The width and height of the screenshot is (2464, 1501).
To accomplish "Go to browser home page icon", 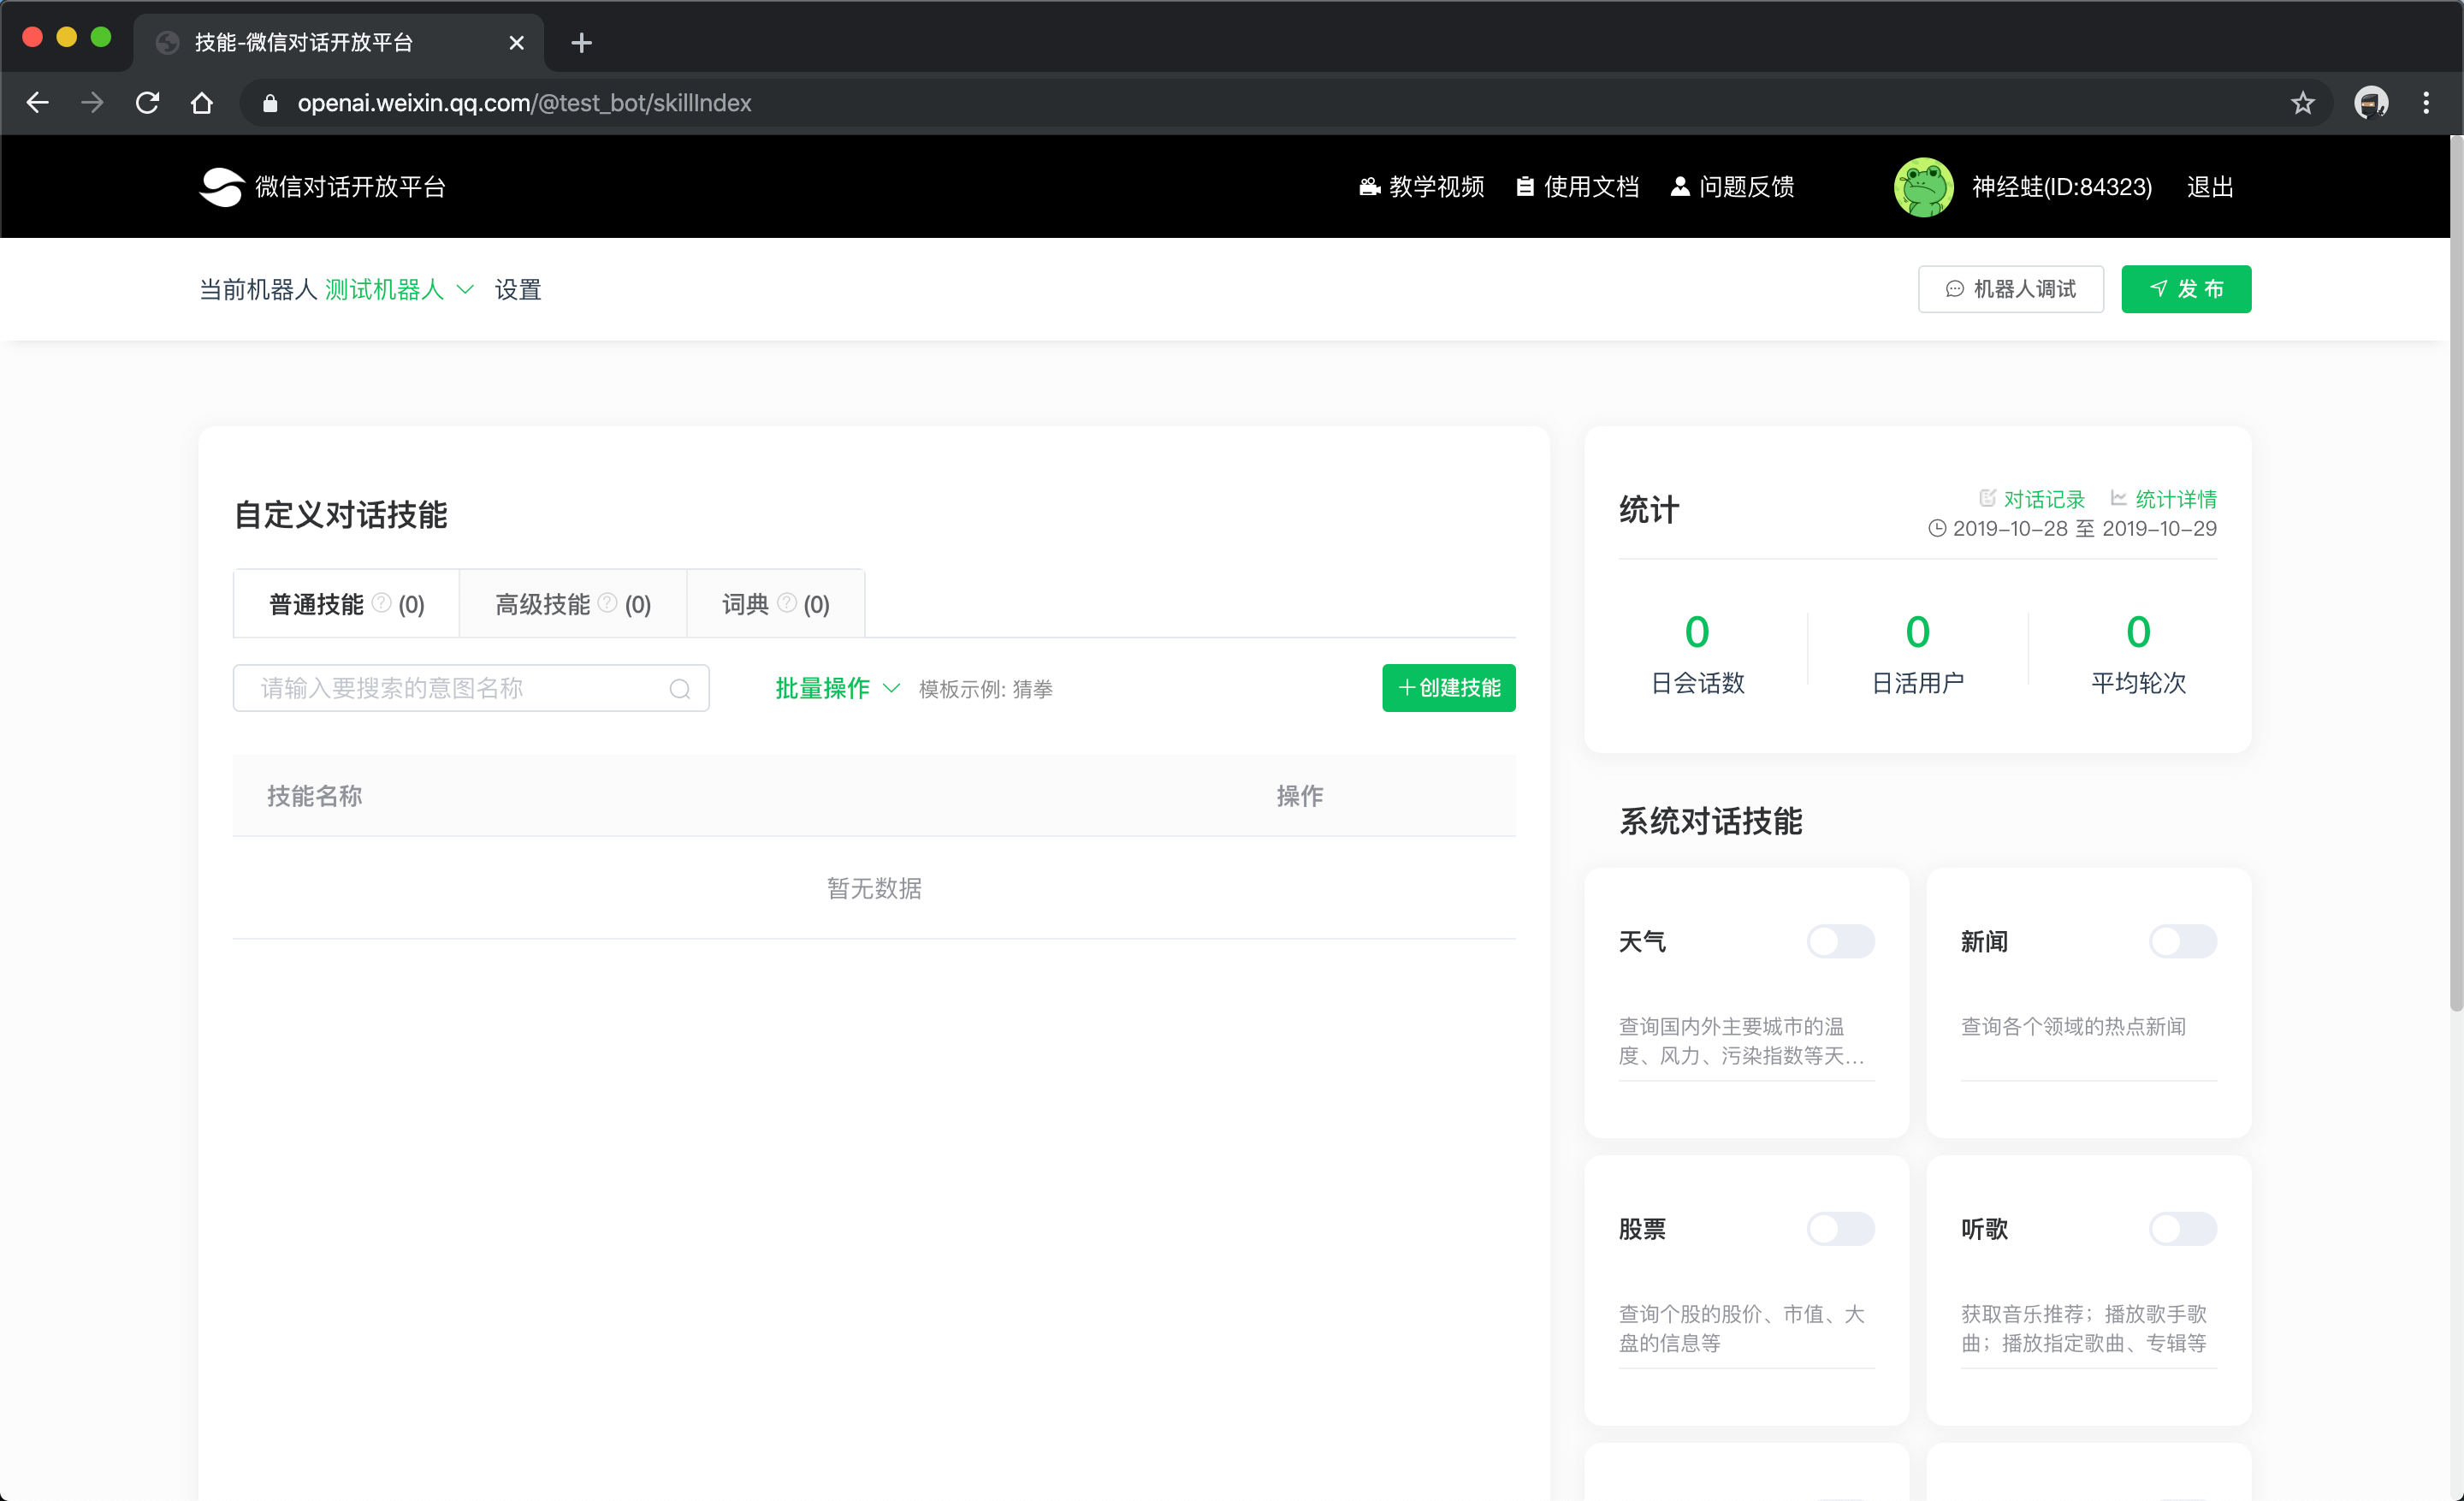I will 202,103.
